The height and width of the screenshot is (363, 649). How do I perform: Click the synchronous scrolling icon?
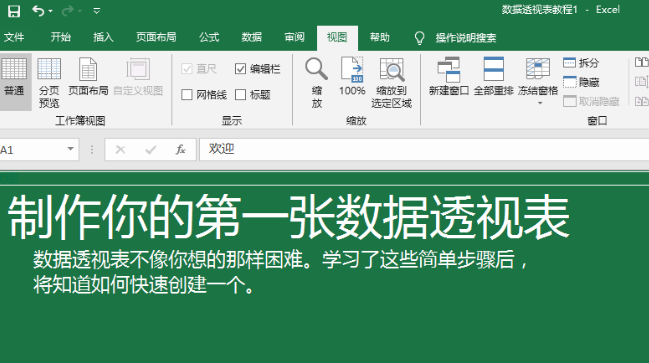(x=642, y=82)
